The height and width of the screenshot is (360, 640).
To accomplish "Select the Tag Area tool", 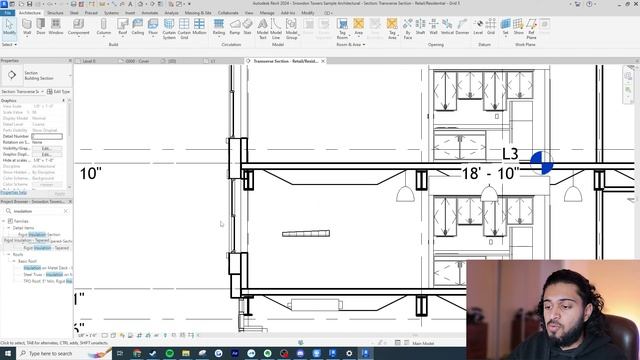I will coord(392,29).
